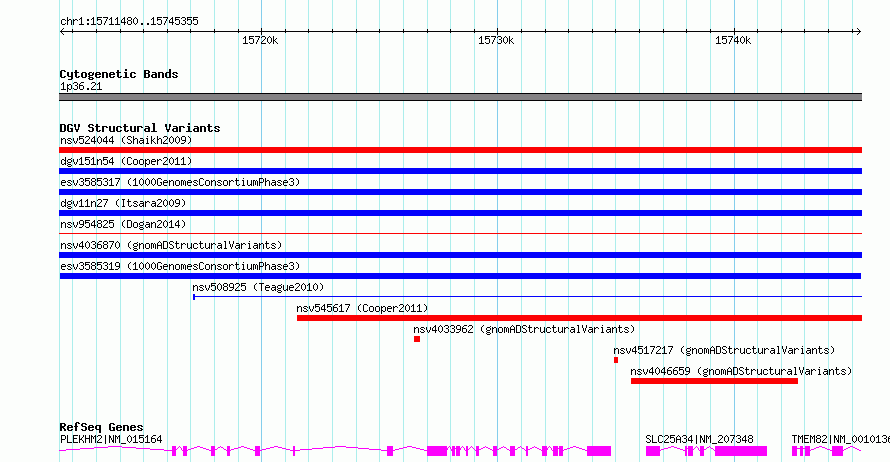Click the dgv11n27 (Itsara2009) label
The width and height of the screenshot is (890, 462).
click(x=123, y=203)
